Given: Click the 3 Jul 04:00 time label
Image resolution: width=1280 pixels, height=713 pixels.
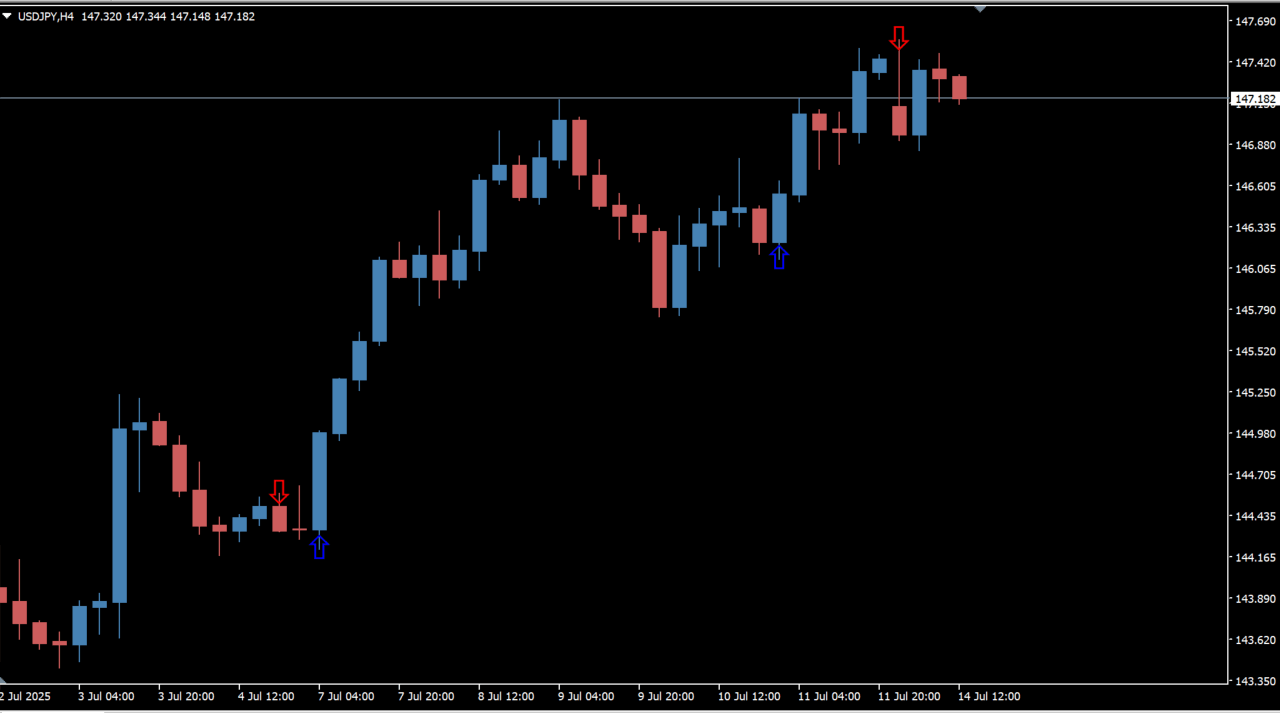Looking at the screenshot, I should [x=106, y=696].
